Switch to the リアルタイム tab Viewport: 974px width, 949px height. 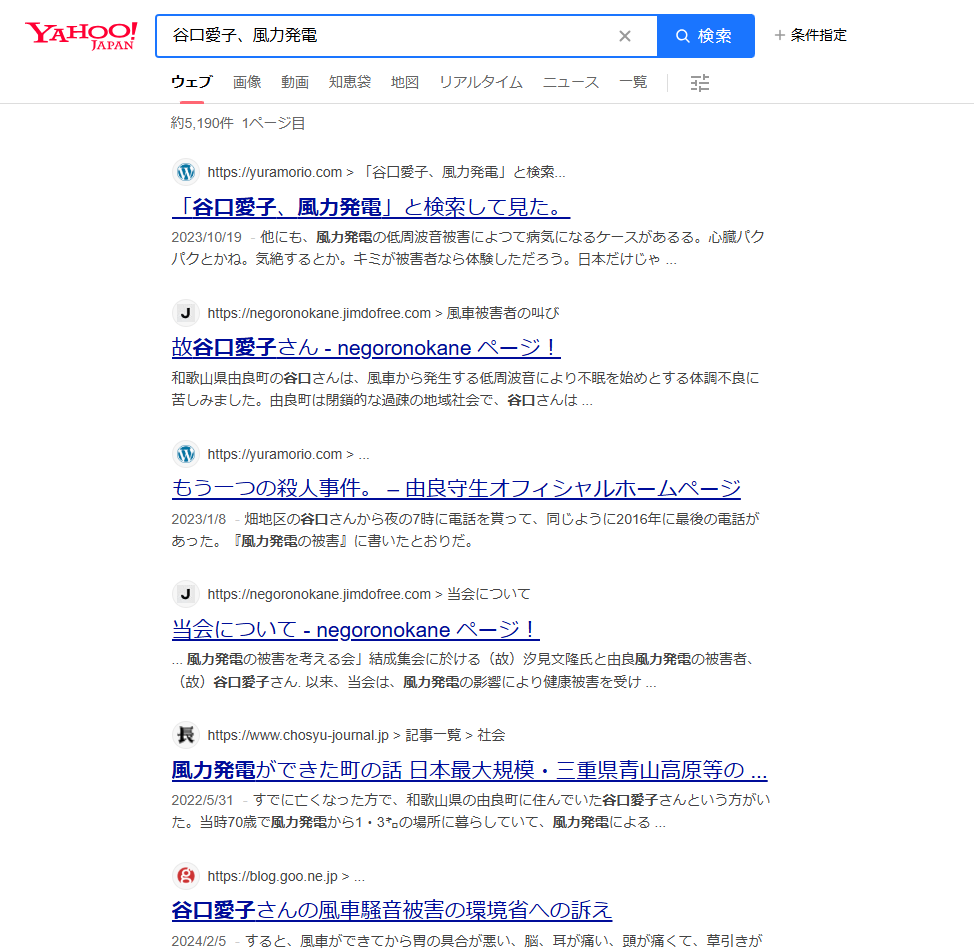click(x=481, y=82)
